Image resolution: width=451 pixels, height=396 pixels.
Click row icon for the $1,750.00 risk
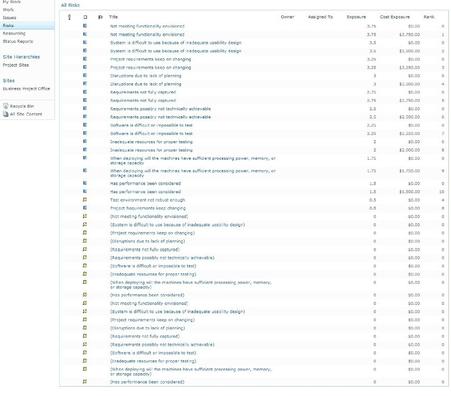click(x=85, y=170)
